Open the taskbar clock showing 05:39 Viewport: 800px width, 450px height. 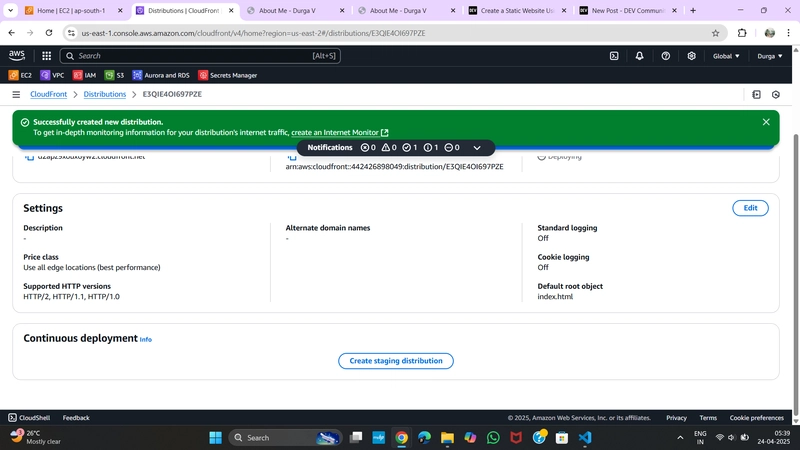[773, 438]
